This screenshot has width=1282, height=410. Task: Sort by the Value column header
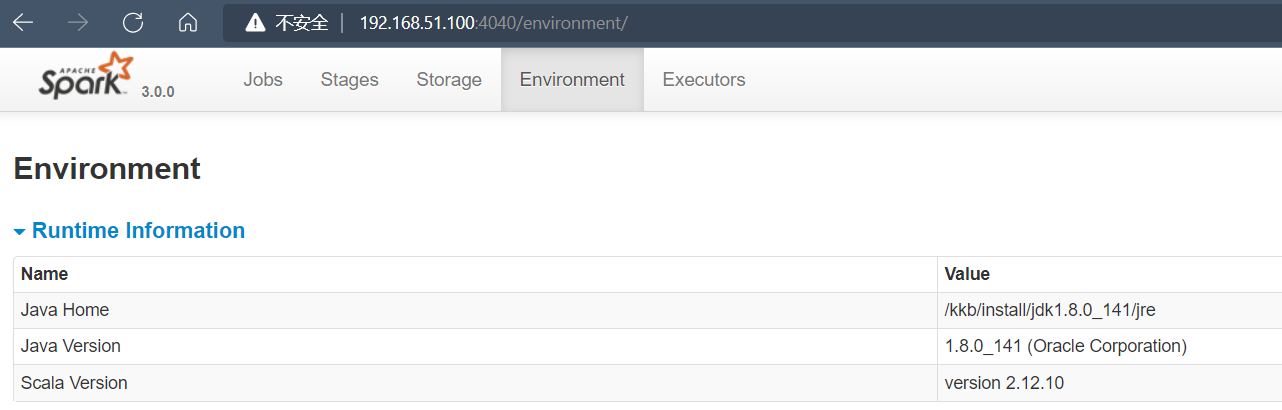967,274
